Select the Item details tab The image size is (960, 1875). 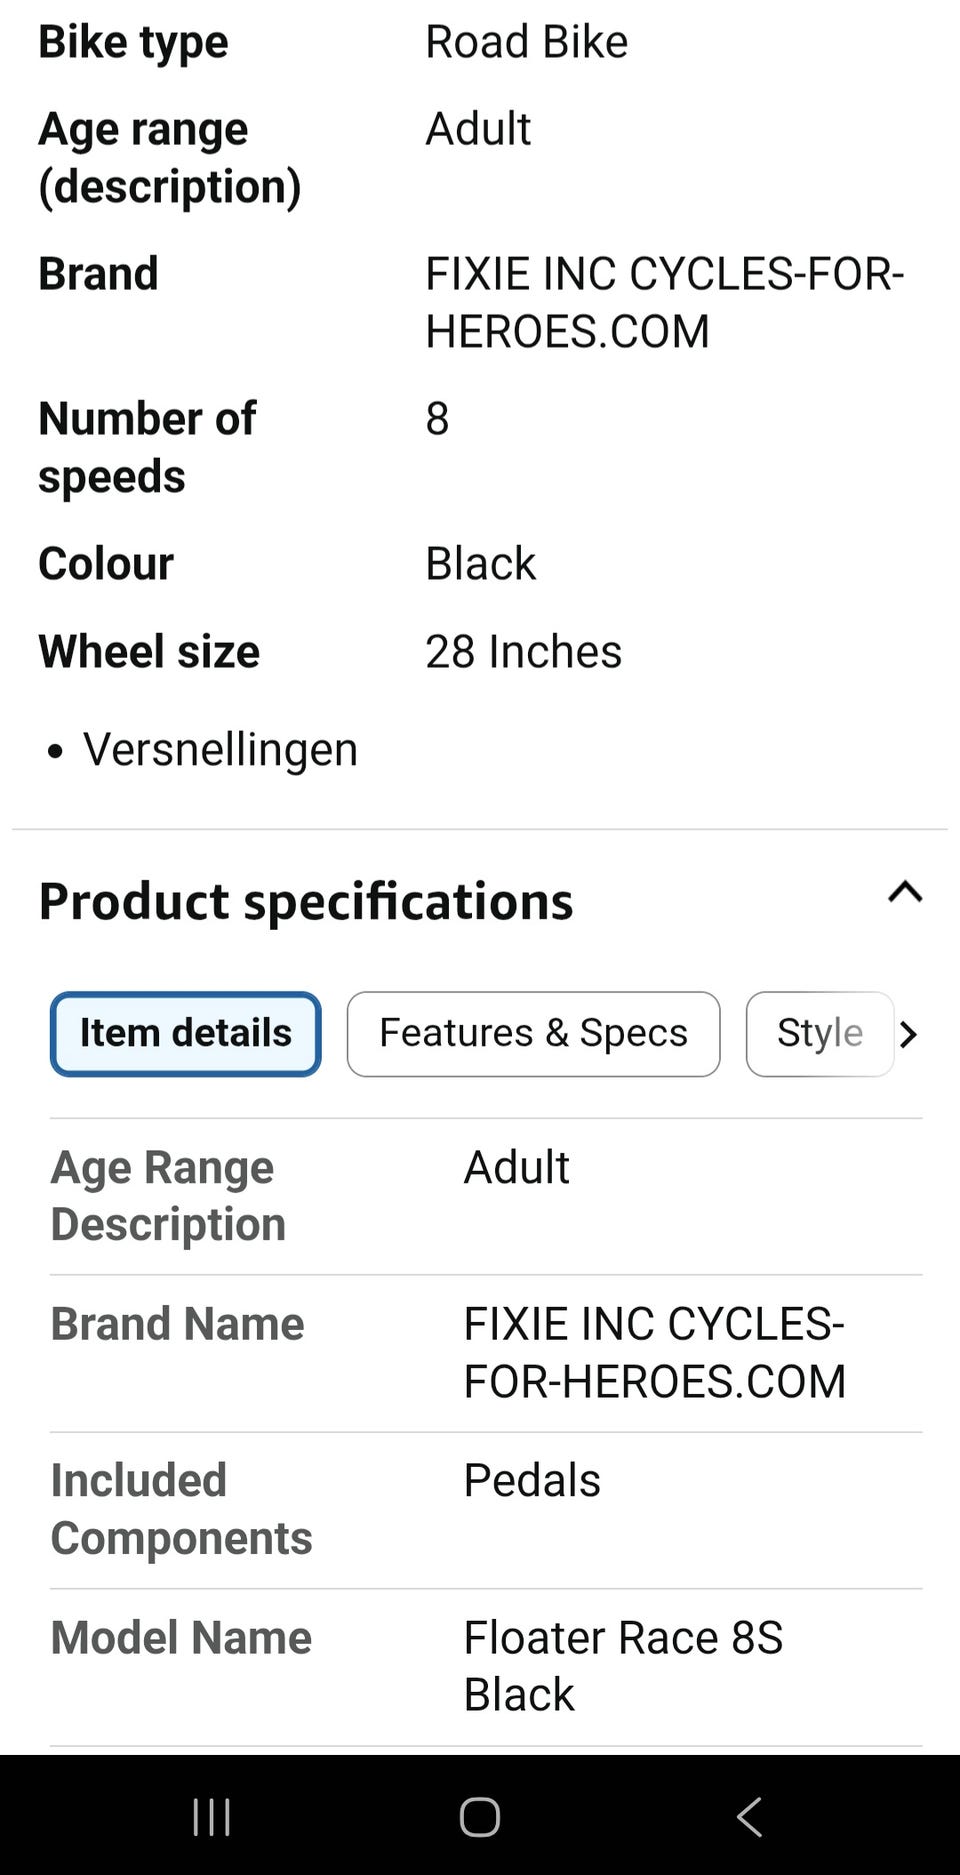point(186,1033)
